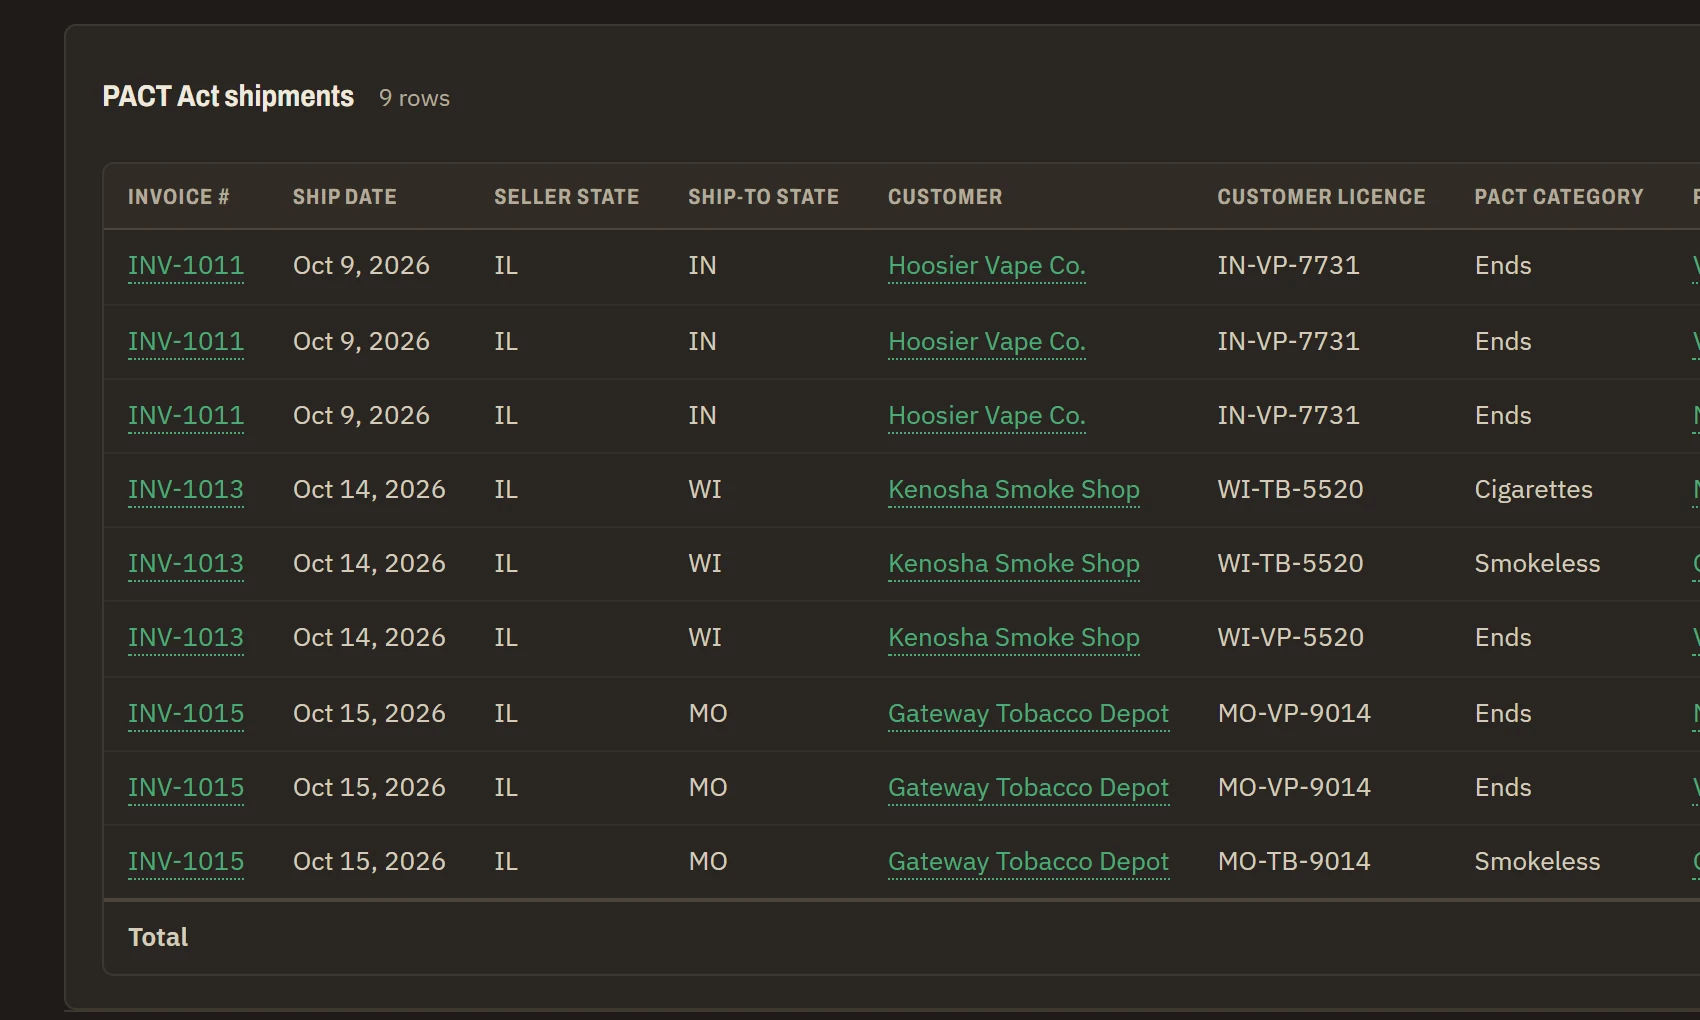The height and width of the screenshot is (1020, 1700).
Task: Click the PACT CATEGORY column header
Action: point(1559,197)
